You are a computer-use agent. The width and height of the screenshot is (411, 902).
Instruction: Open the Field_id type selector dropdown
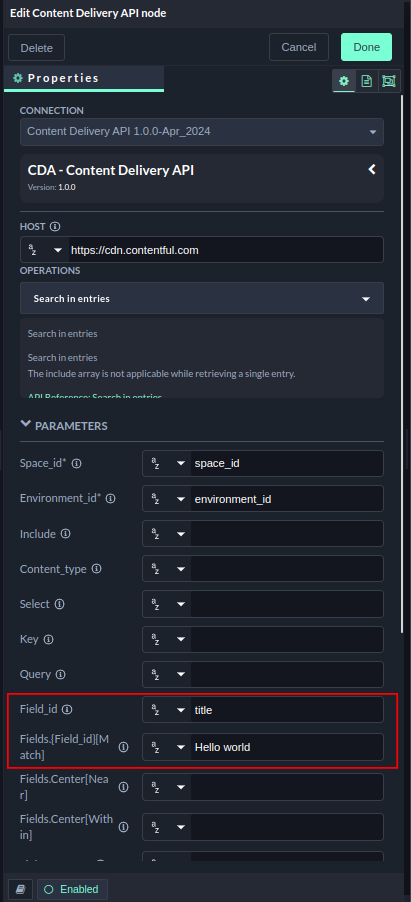click(167, 710)
